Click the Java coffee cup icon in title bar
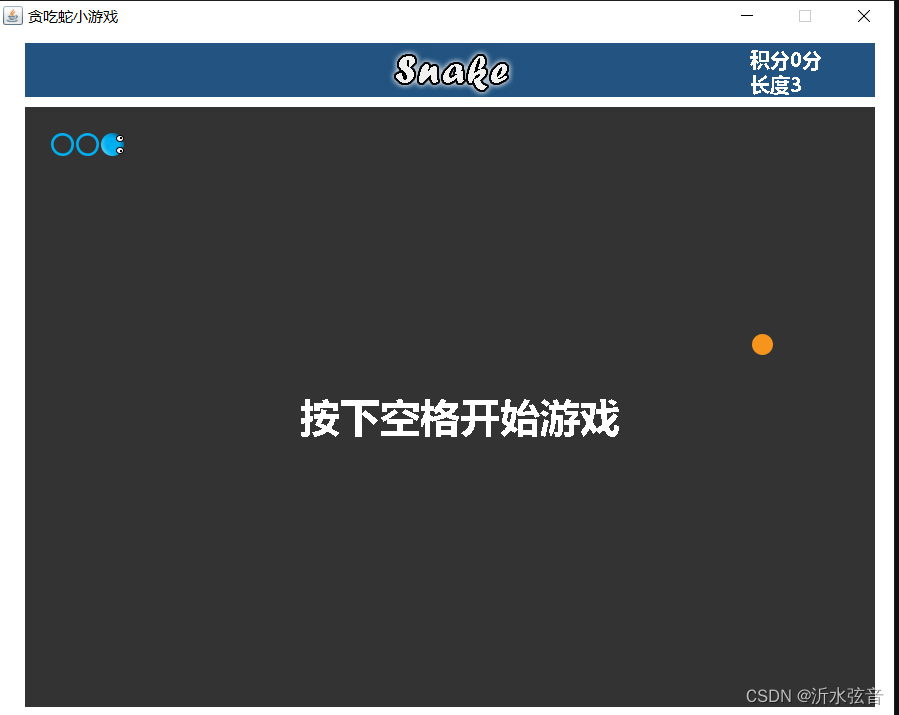The width and height of the screenshot is (899, 715). pyautogui.click(x=13, y=16)
